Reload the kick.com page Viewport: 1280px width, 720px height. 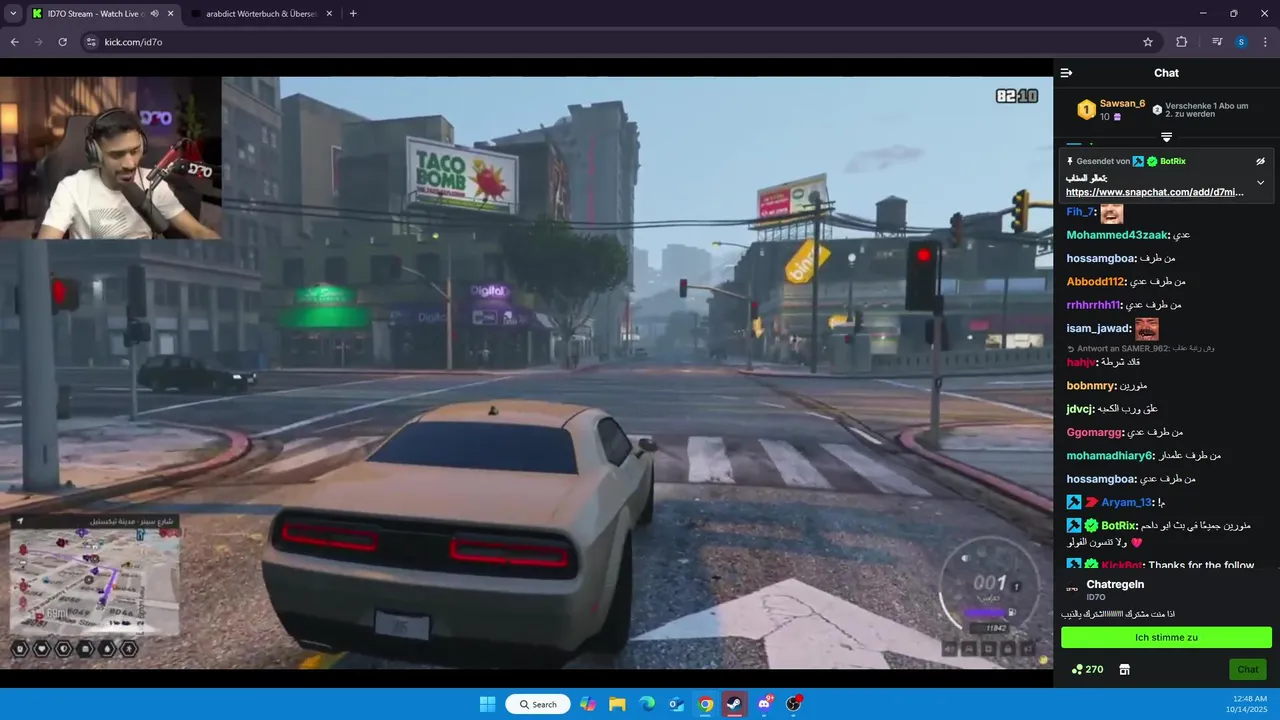(x=62, y=42)
